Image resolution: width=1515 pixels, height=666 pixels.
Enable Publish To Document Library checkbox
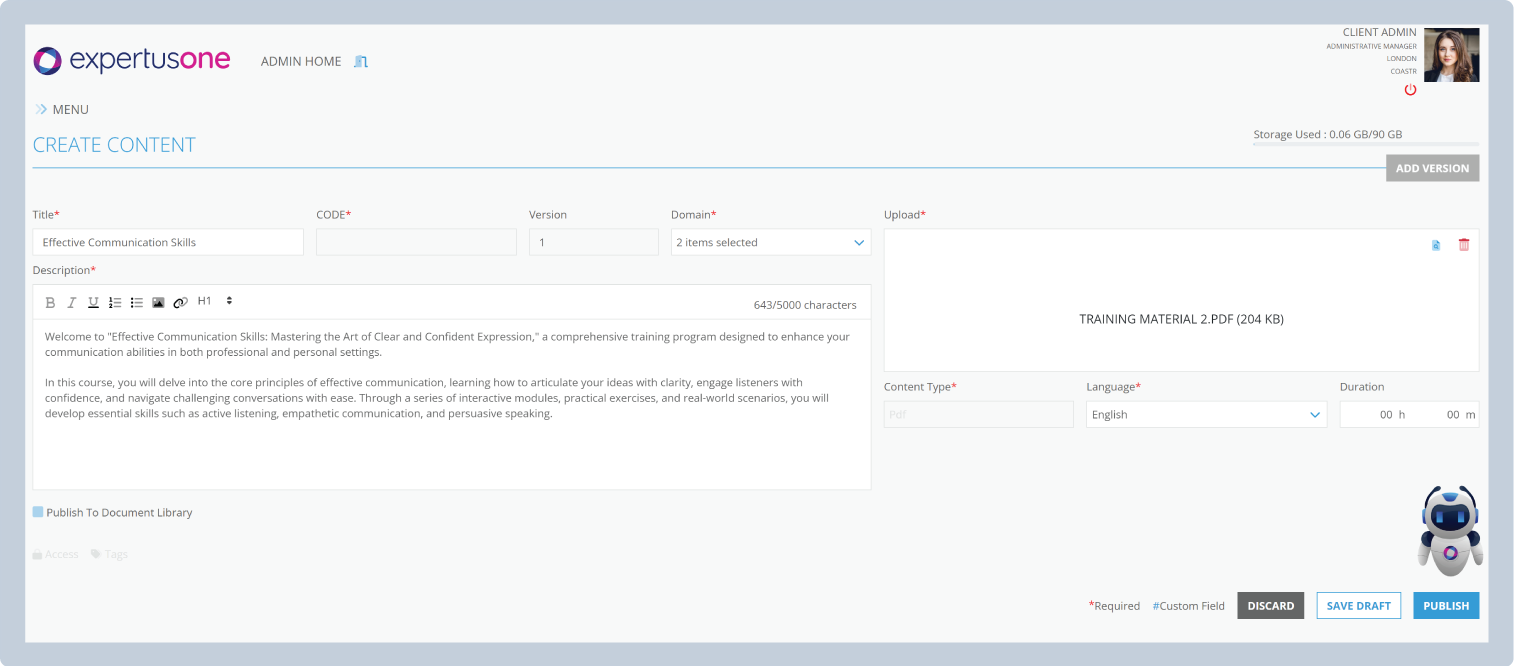(38, 512)
